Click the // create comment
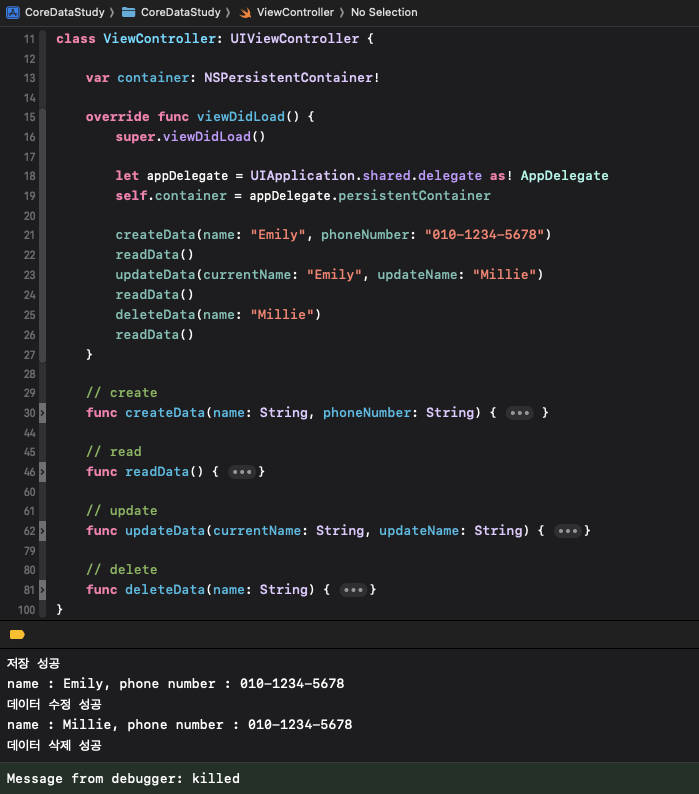The image size is (699, 794). pyautogui.click(x=122, y=393)
